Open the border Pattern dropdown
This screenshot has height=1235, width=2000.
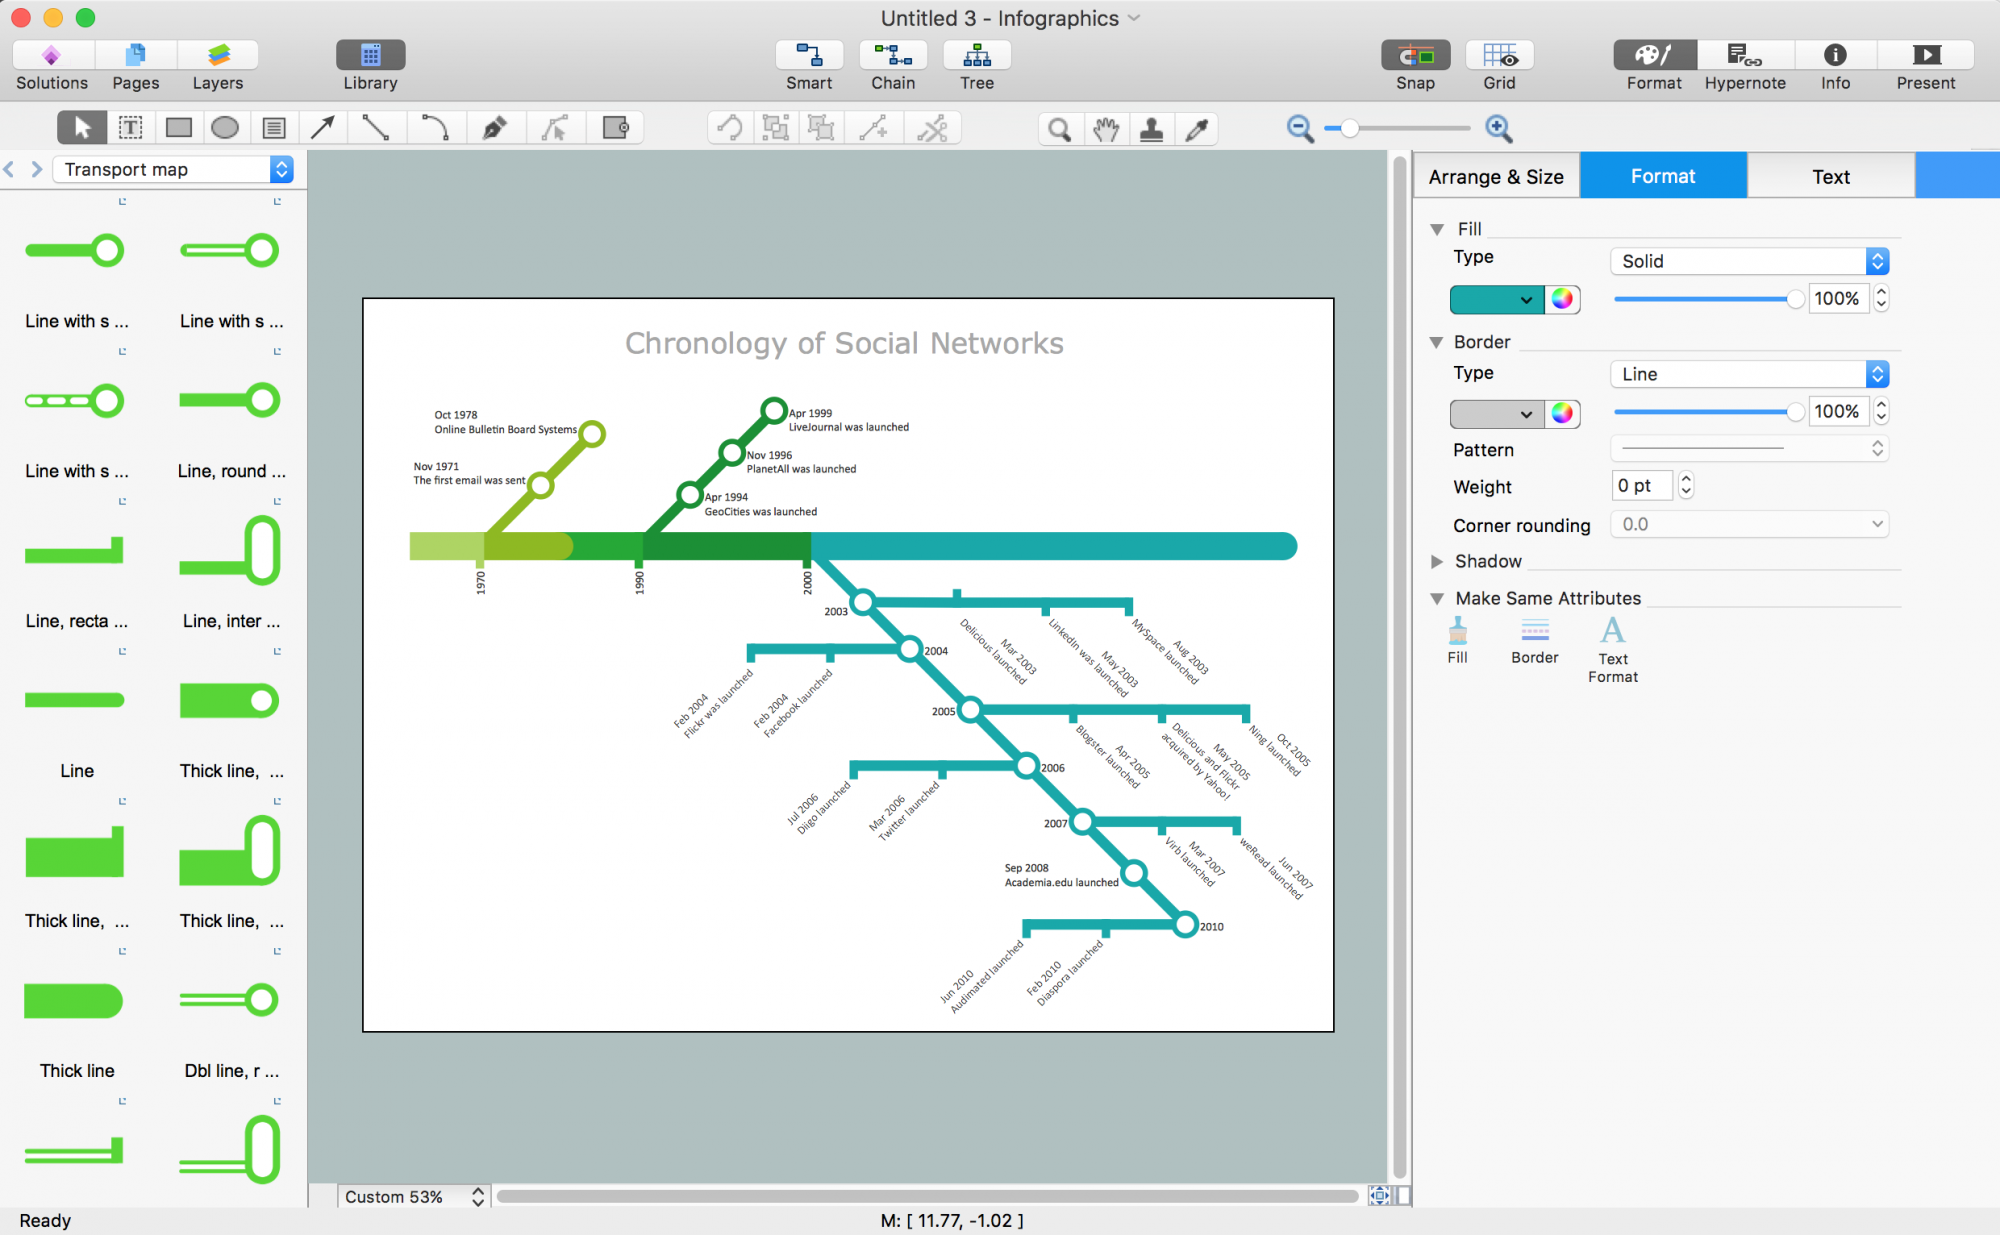pos(1749,449)
